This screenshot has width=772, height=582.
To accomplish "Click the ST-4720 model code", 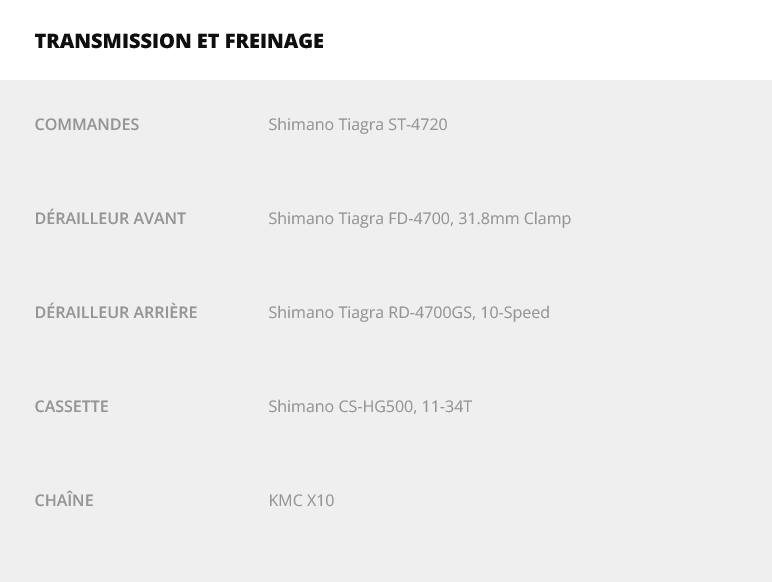I will pos(417,125).
